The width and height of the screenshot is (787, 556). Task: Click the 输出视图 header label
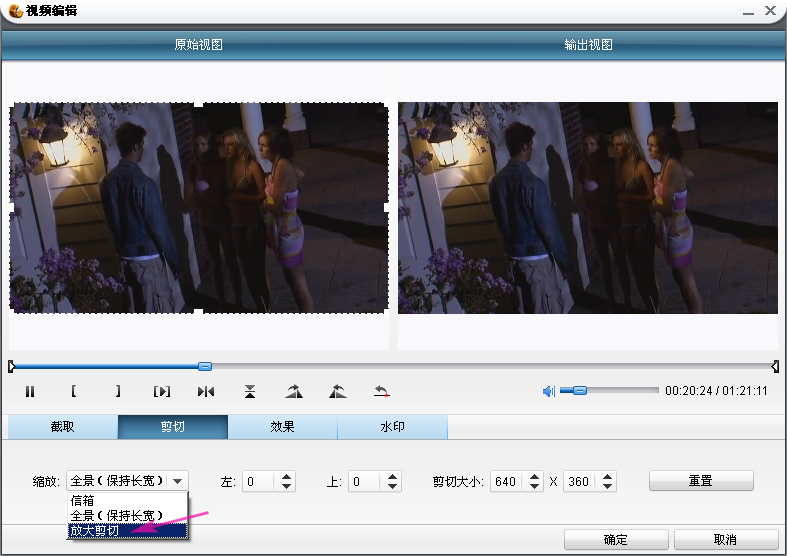[x=588, y=45]
